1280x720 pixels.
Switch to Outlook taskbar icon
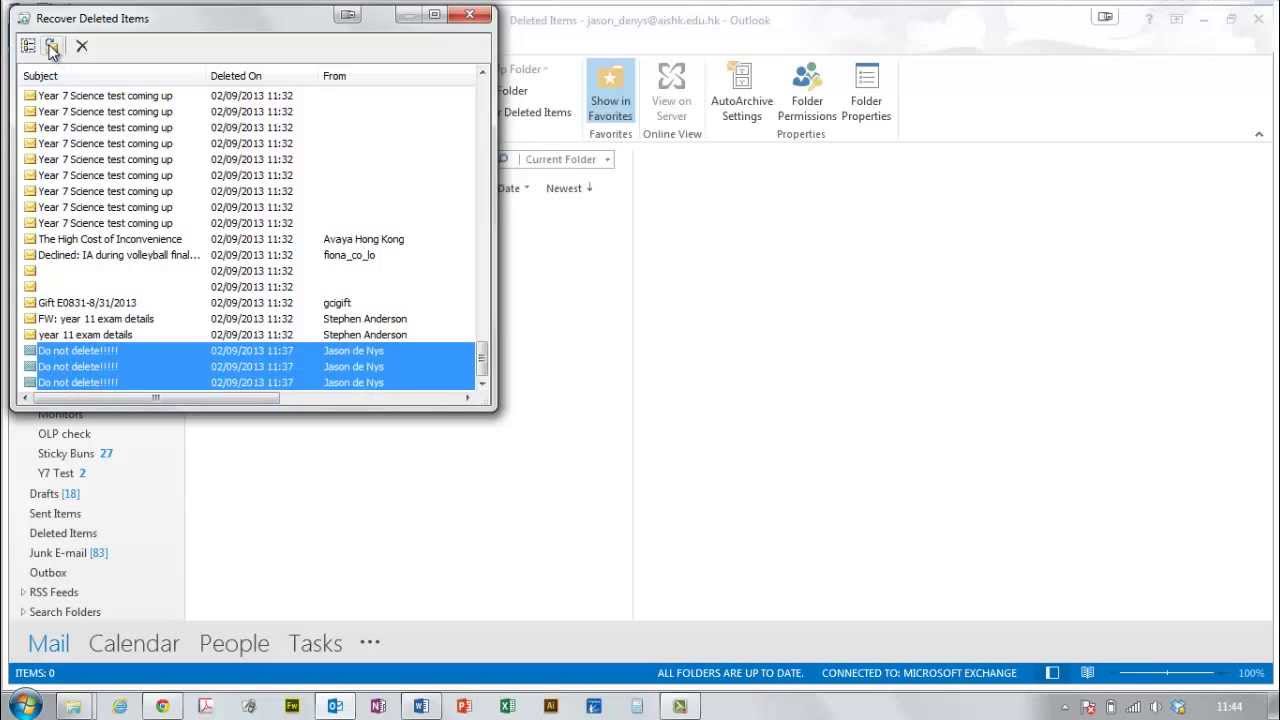tap(335, 706)
